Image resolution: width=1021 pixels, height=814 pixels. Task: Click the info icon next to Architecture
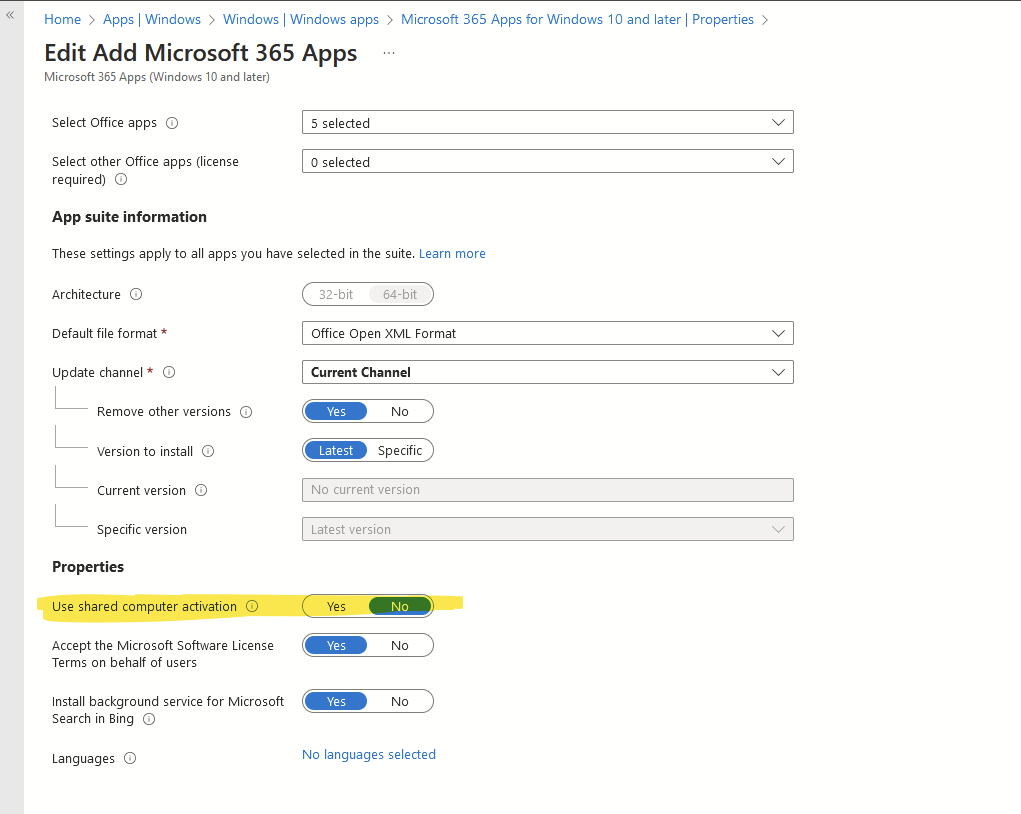pyautogui.click(x=136, y=295)
